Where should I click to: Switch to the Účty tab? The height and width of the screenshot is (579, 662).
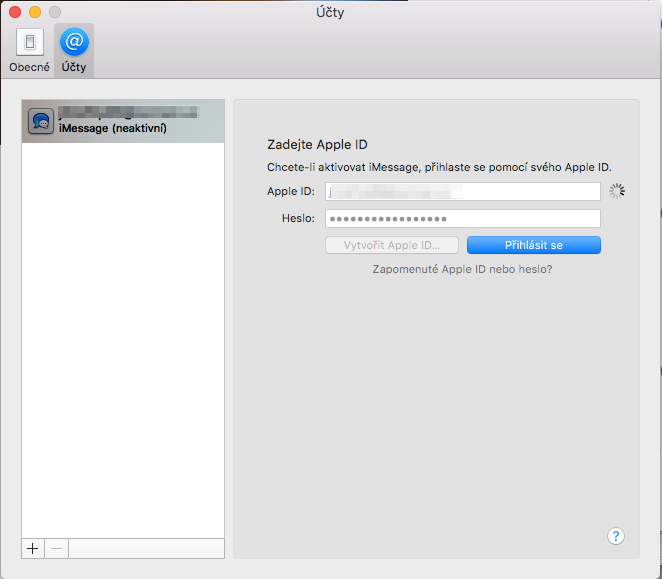(74, 50)
